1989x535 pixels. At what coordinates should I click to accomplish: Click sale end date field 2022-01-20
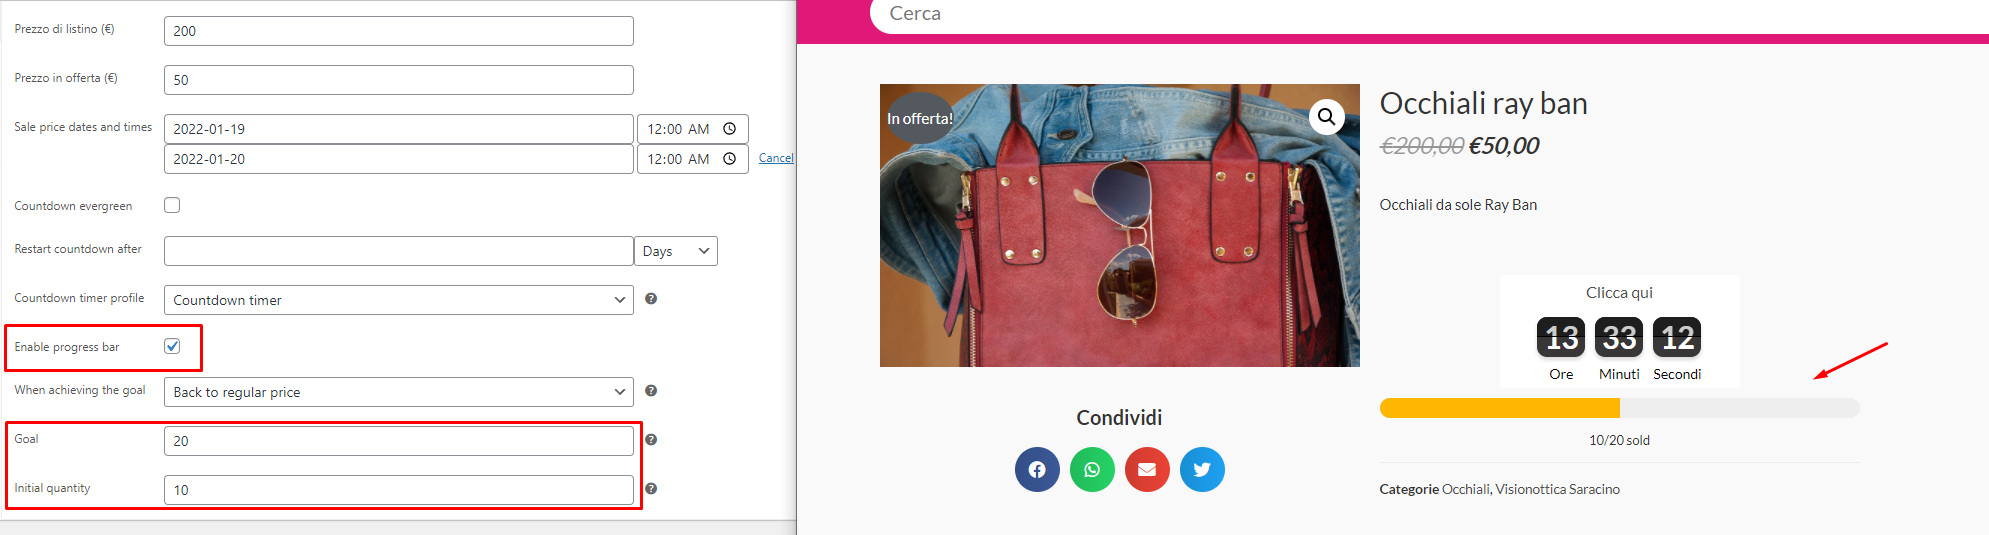pyautogui.click(x=399, y=159)
